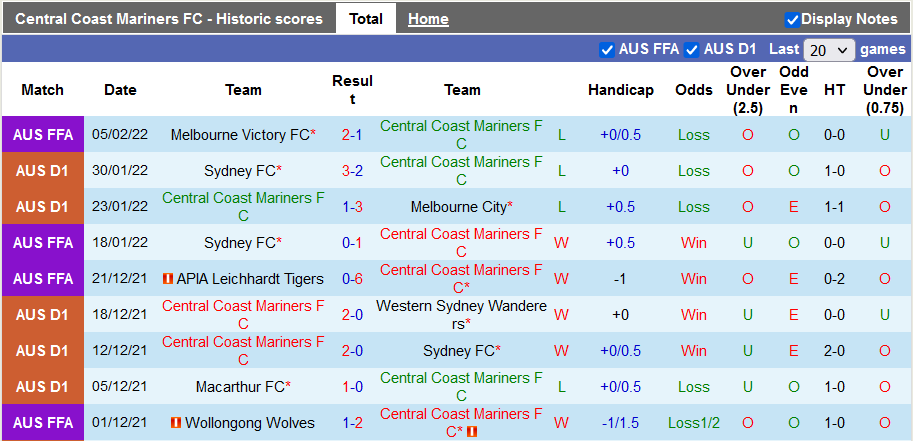Click the 1-3 result versus Melbourne City

point(352,207)
